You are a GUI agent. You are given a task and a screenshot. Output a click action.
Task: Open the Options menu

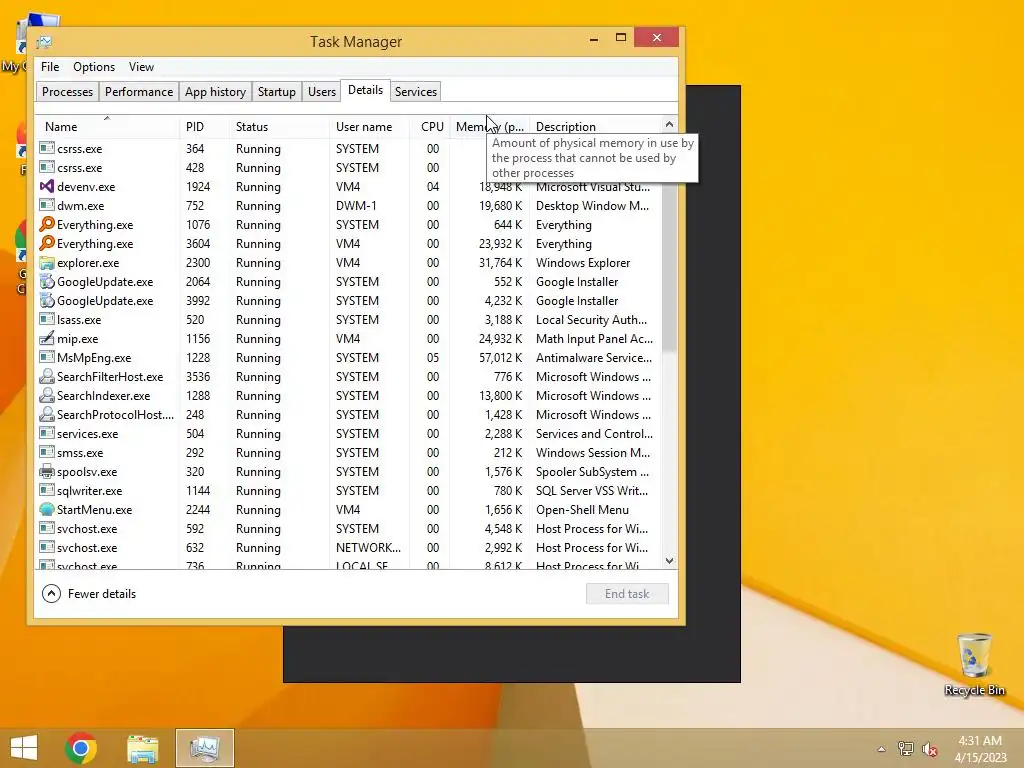coord(94,67)
